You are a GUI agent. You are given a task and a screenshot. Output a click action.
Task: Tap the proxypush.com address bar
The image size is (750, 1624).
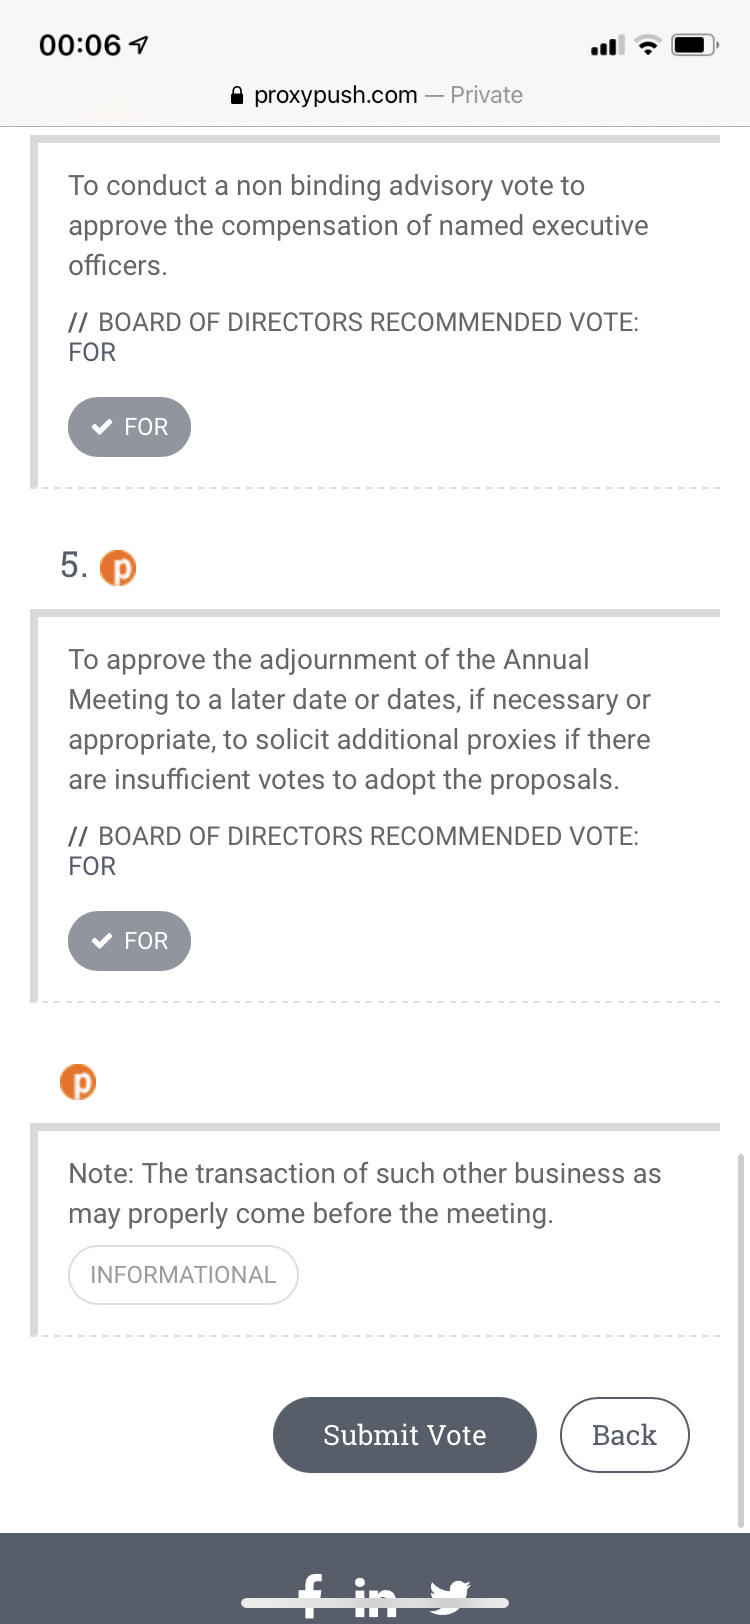pos(375,95)
